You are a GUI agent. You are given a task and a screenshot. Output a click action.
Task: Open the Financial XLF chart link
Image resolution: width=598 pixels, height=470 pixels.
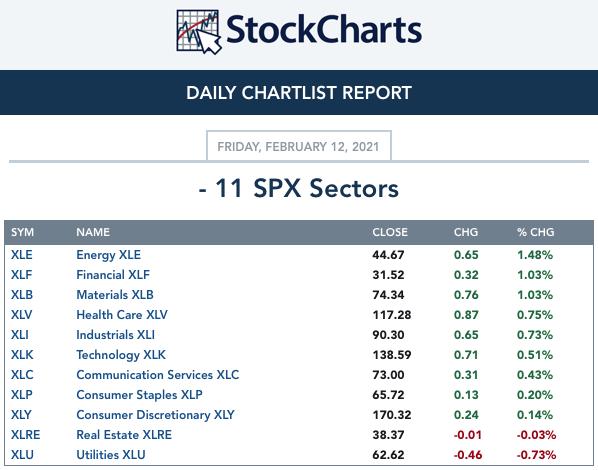point(113,275)
